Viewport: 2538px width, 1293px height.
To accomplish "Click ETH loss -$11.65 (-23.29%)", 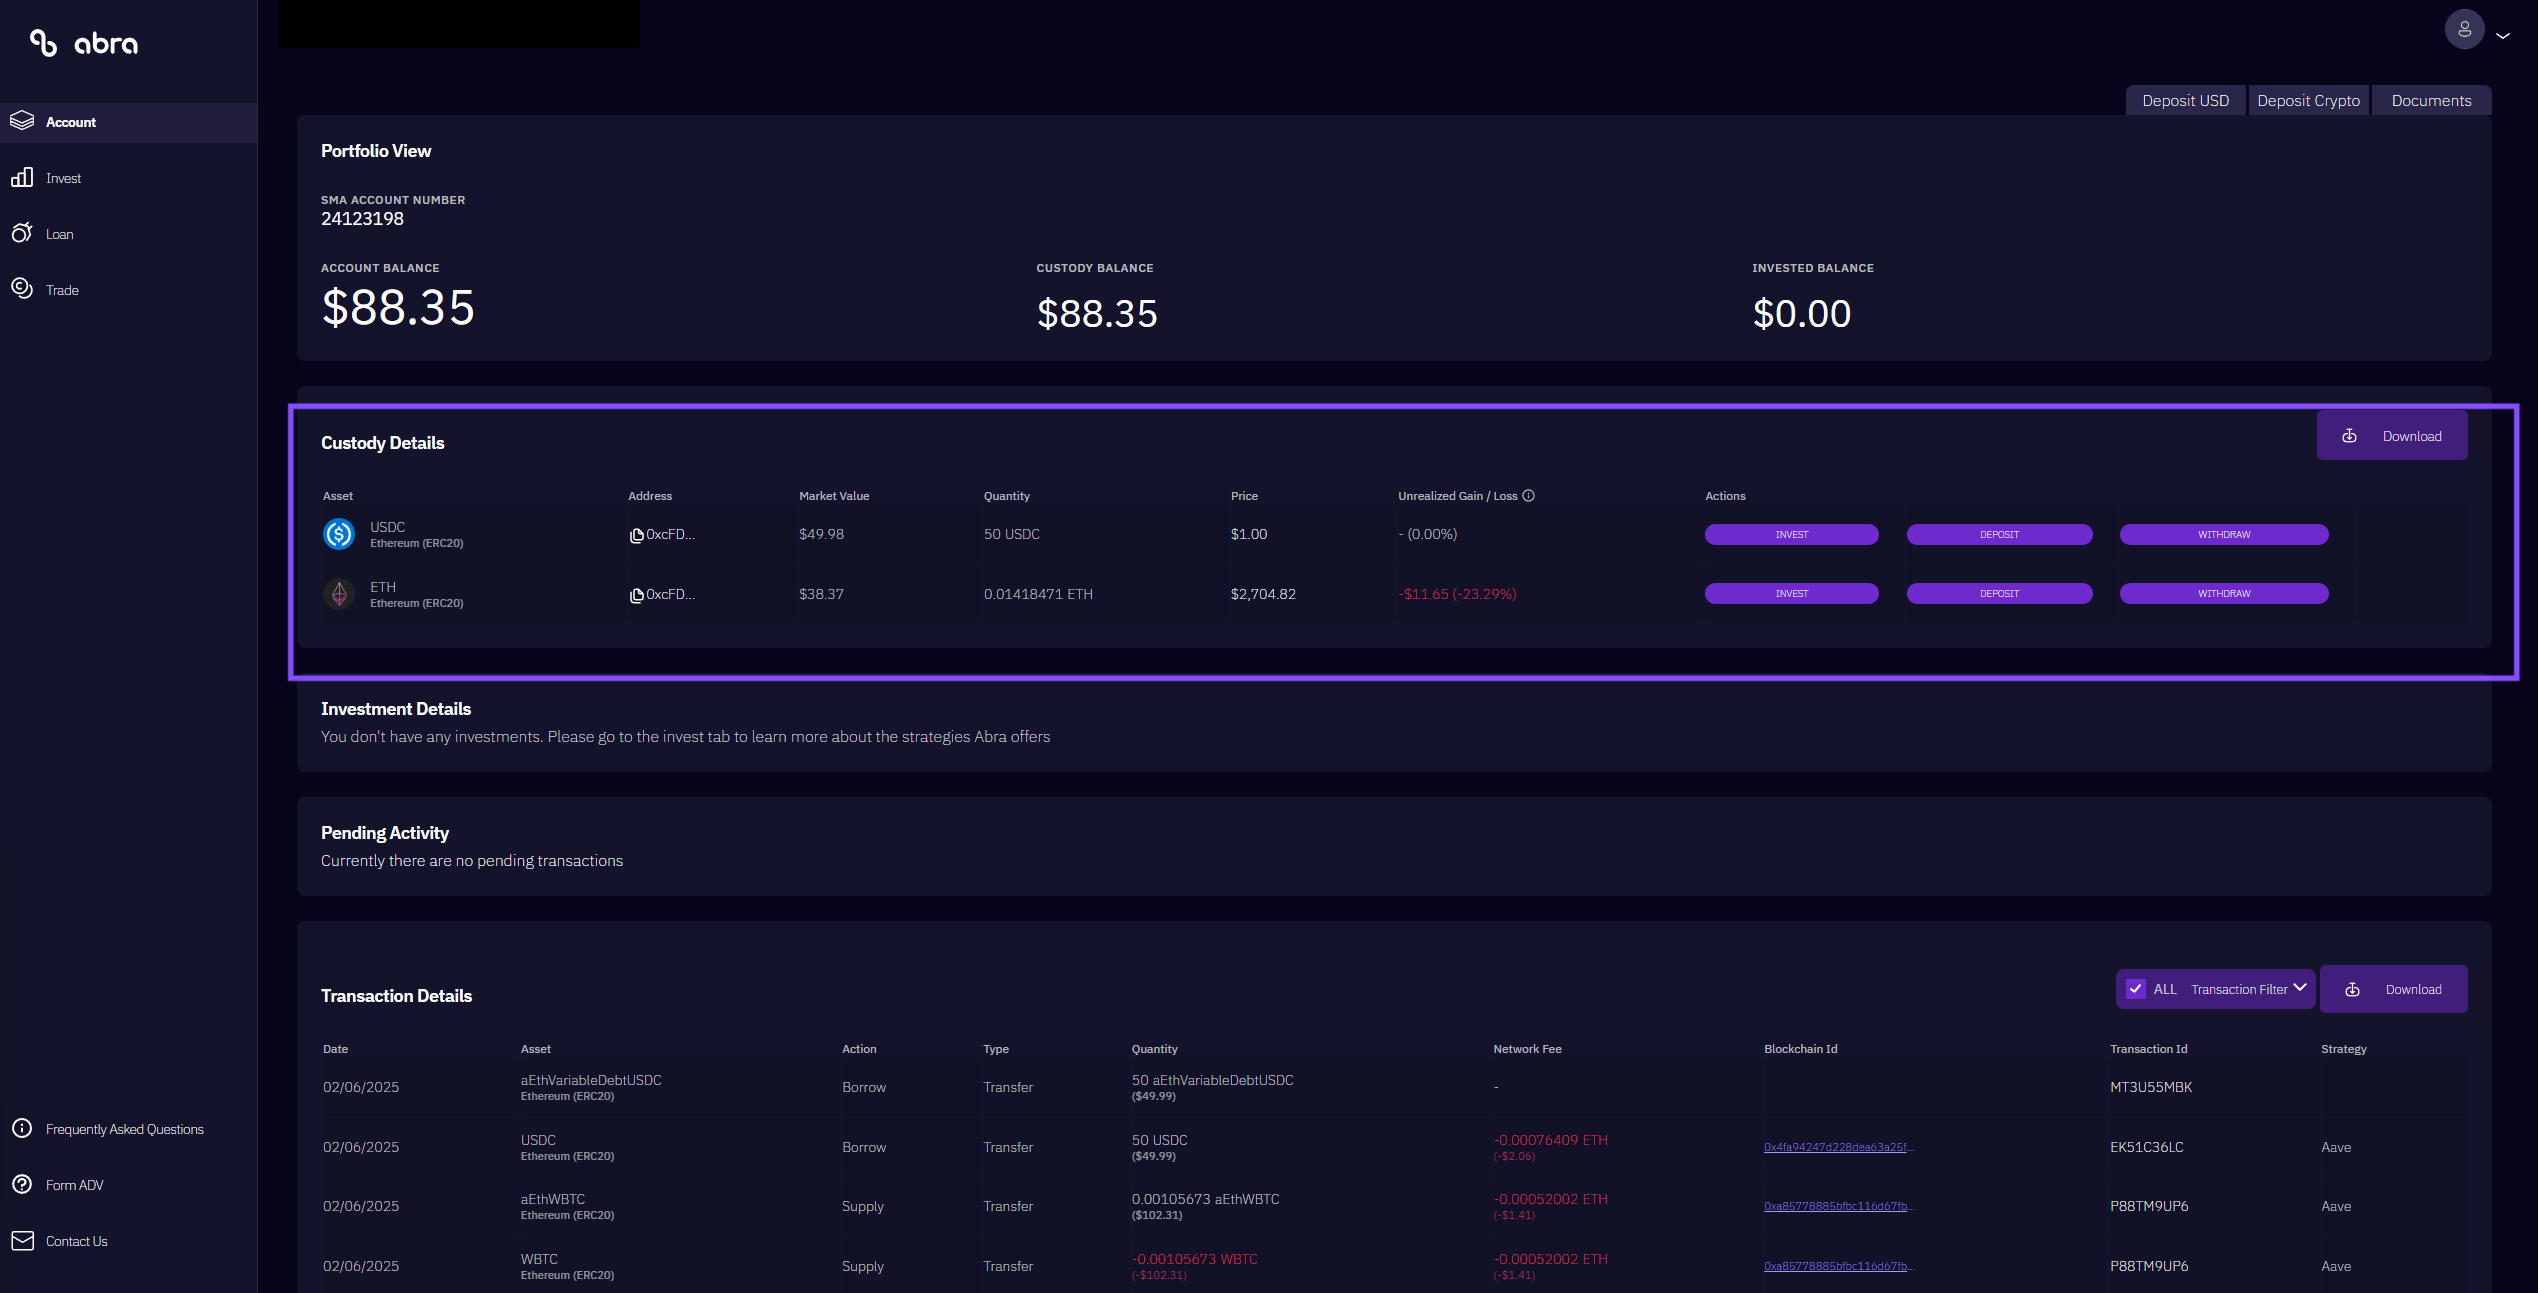I will pyautogui.click(x=1457, y=594).
